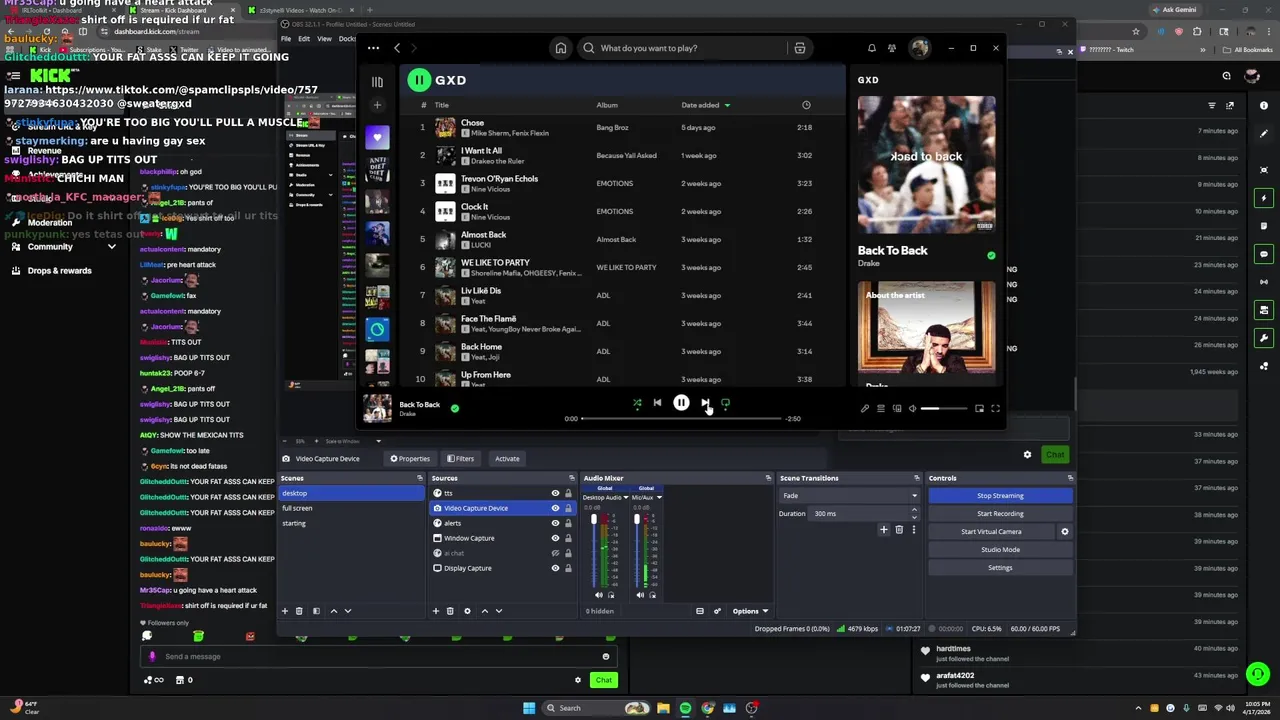This screenshot has height=720, width=1280.
Task: Click Start Recording in OBS
Action: (1000, 514)
